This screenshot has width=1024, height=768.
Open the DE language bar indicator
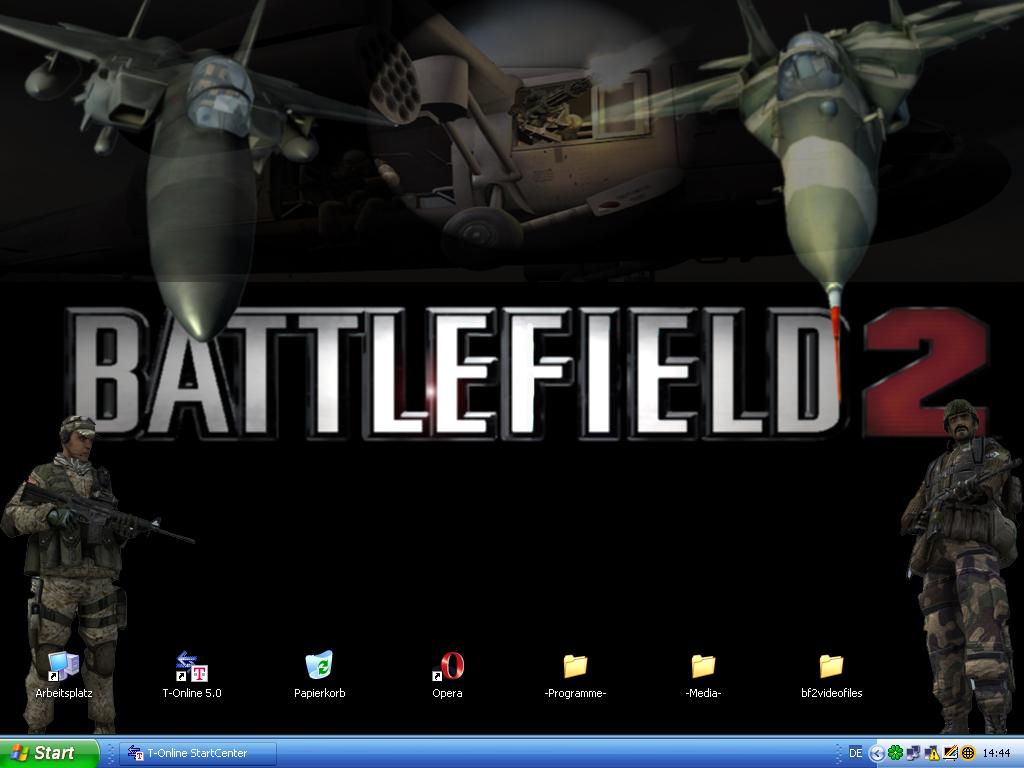tap(856, 753)
